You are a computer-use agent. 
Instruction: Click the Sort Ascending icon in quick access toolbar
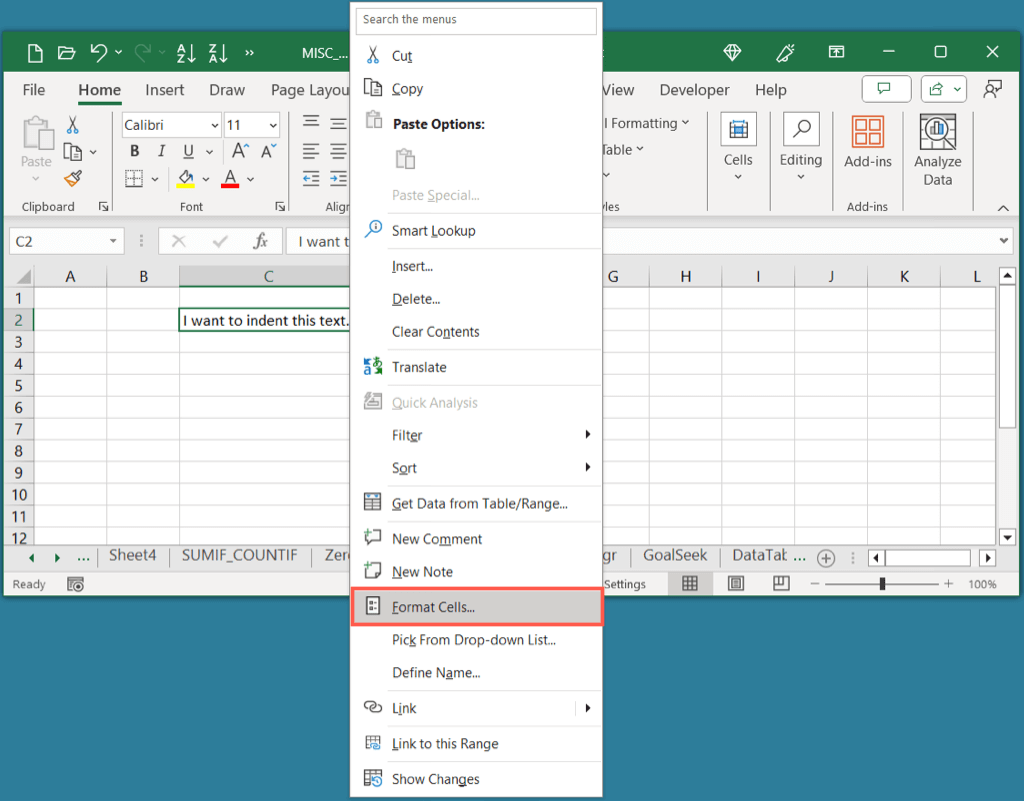[186, 53]
